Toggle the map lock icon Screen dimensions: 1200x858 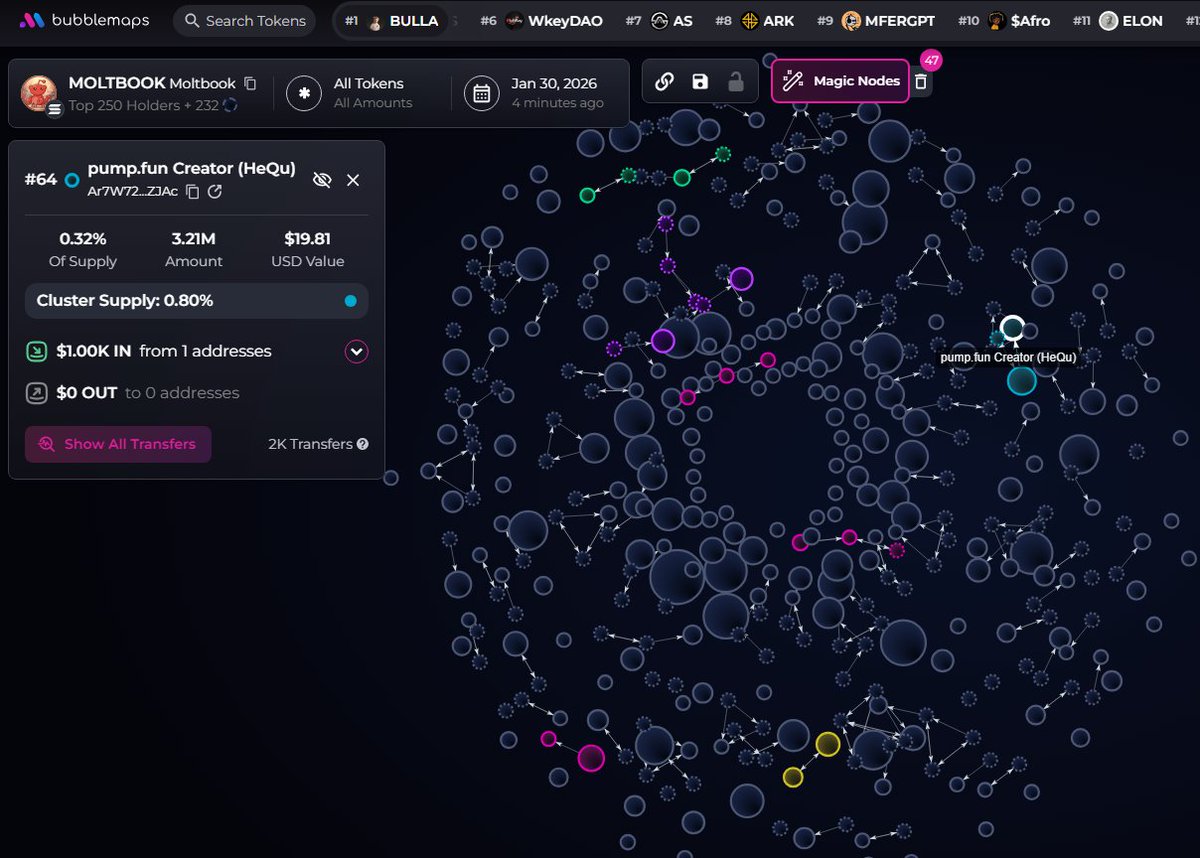(736, 81)
